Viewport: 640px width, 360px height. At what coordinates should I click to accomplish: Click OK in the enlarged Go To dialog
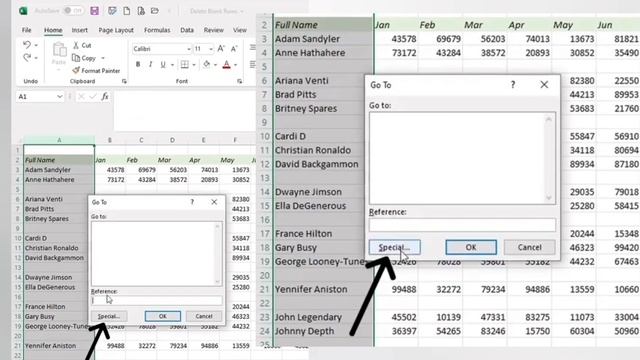click(471, 247)
